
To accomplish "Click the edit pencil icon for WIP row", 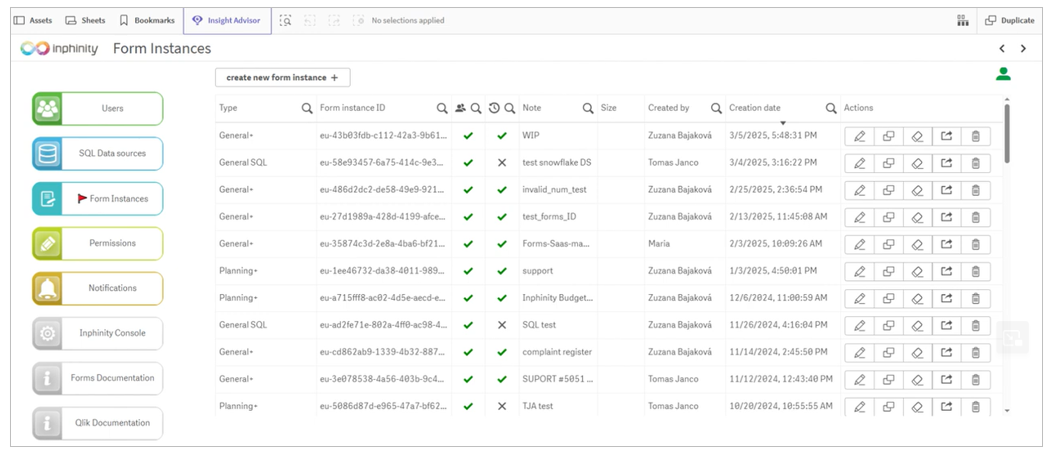I will click(859, 136).
